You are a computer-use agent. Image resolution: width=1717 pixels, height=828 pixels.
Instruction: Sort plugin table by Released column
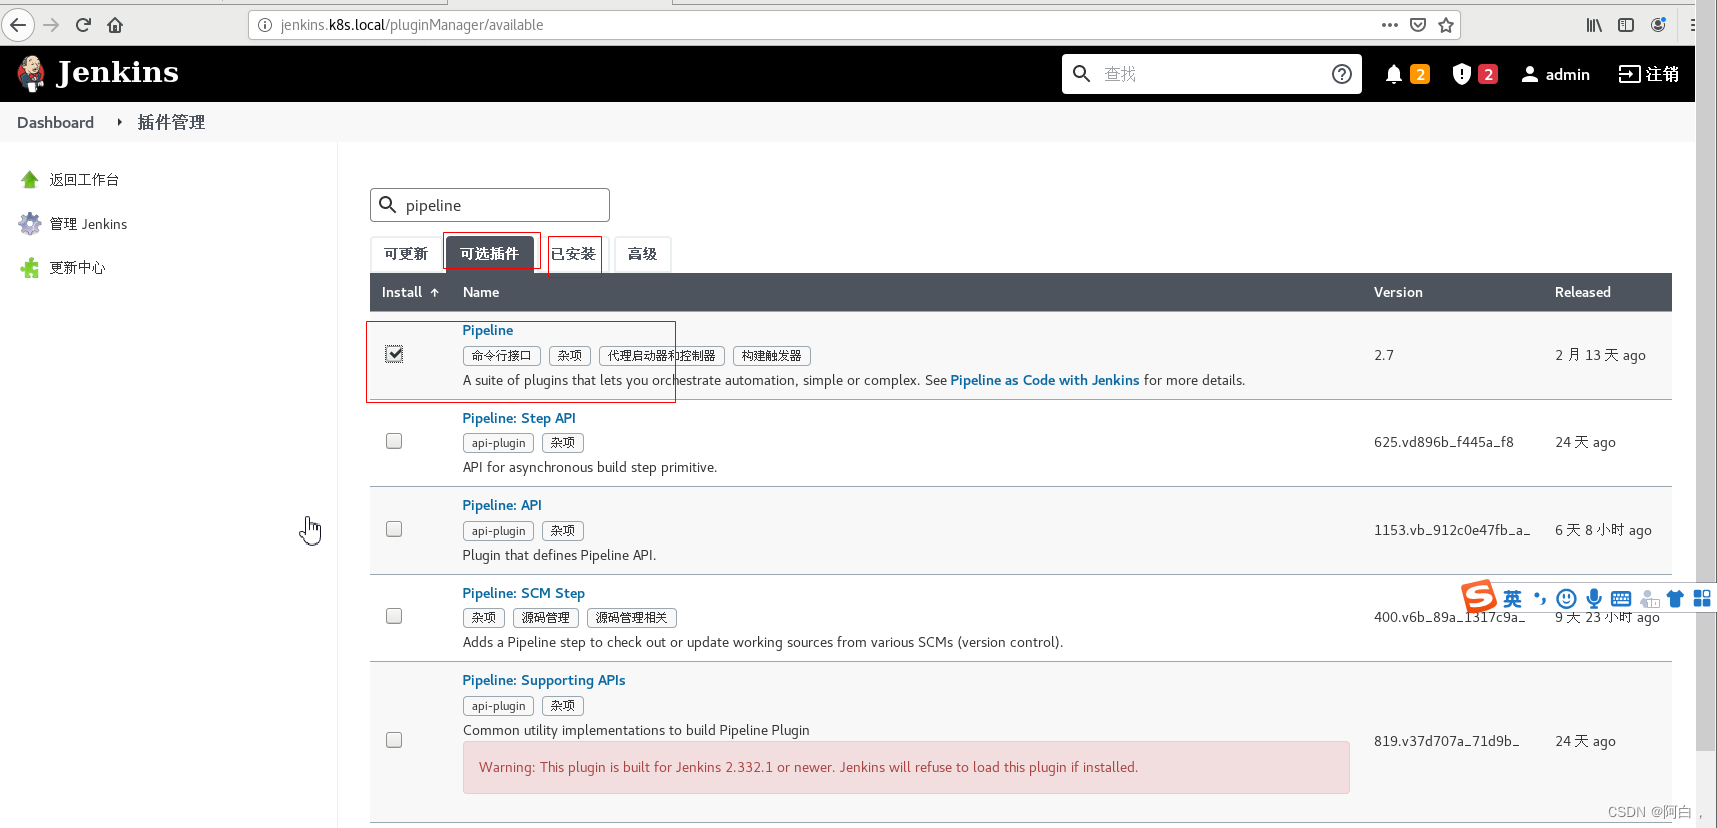click(x=1583, y=292)
